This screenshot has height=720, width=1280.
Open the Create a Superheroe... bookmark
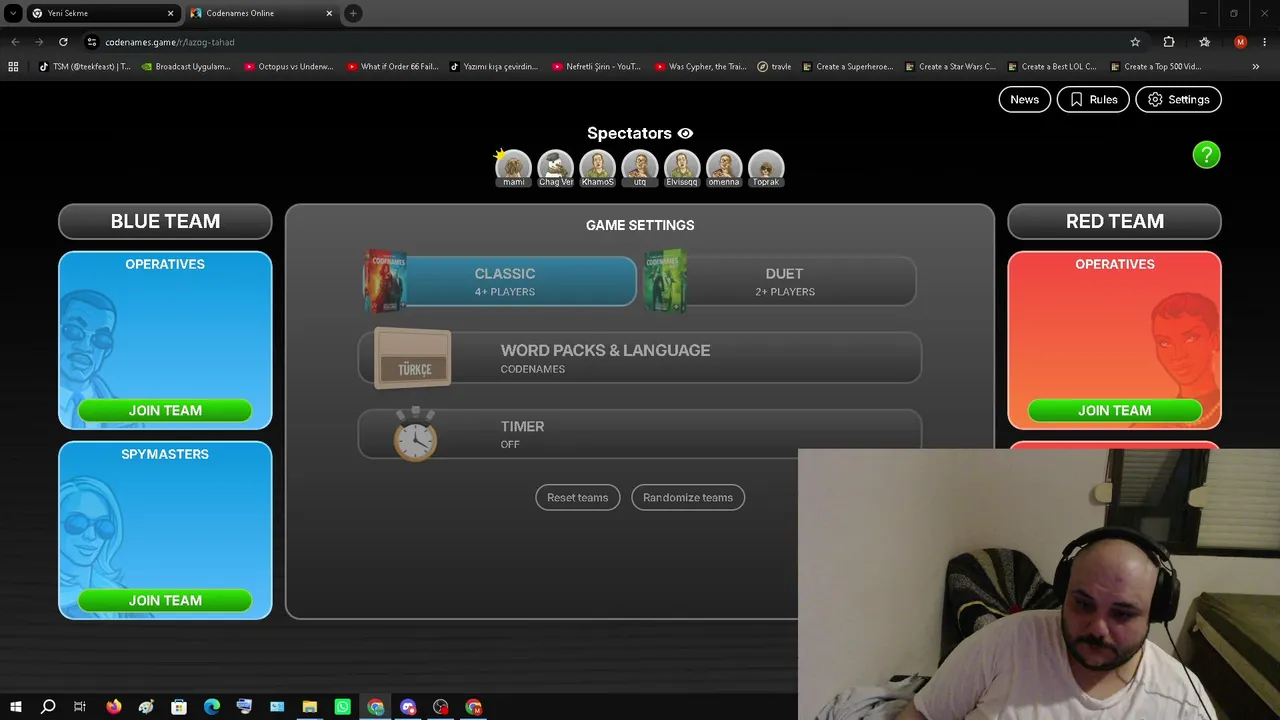coord(849,67)
